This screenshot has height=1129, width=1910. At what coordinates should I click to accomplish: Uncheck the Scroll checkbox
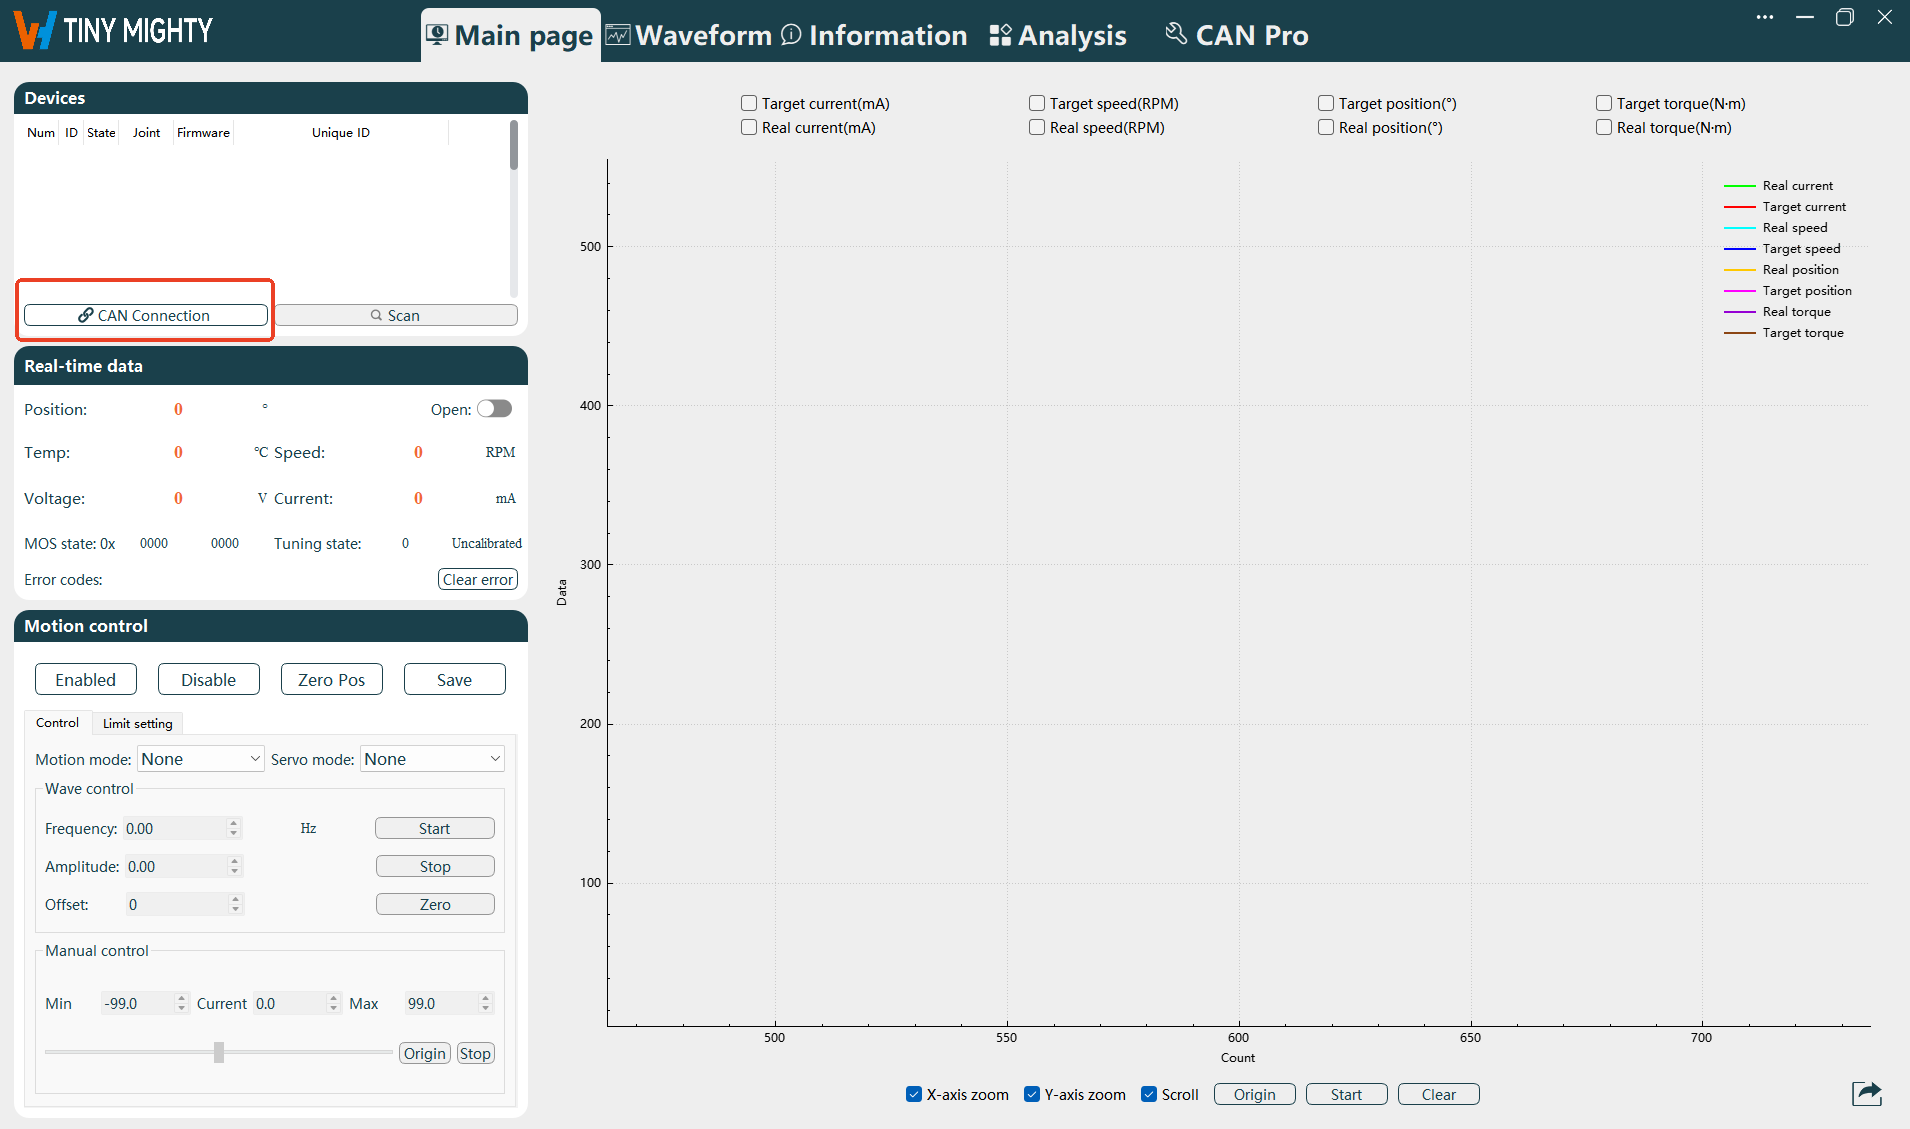click(x=1149, y=1094)
